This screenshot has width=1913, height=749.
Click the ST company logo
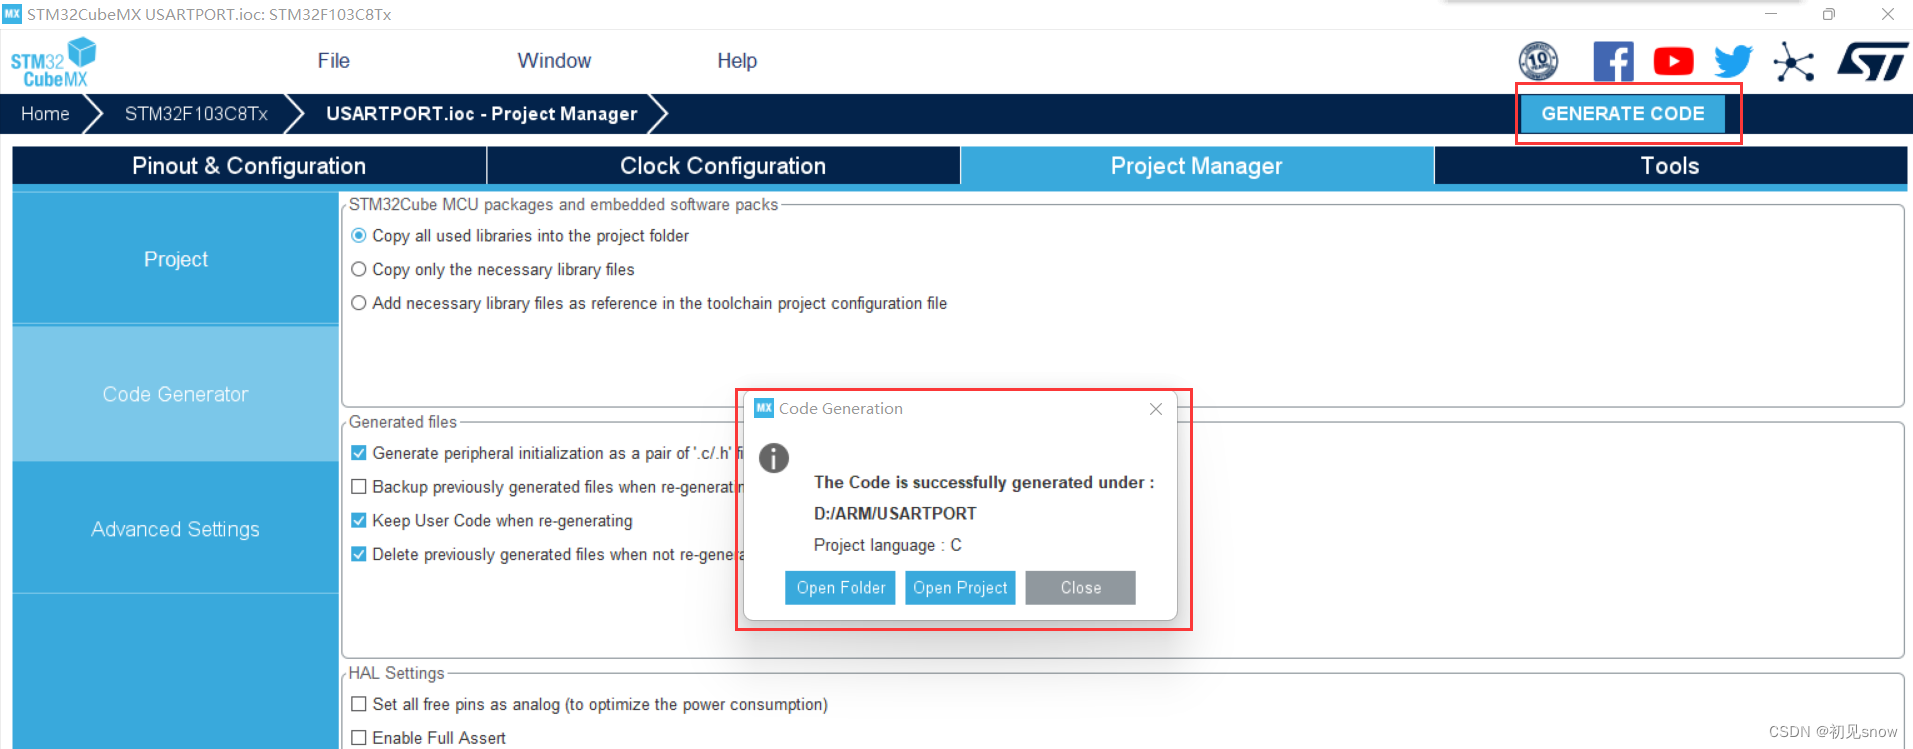[x=1872, y=62]
